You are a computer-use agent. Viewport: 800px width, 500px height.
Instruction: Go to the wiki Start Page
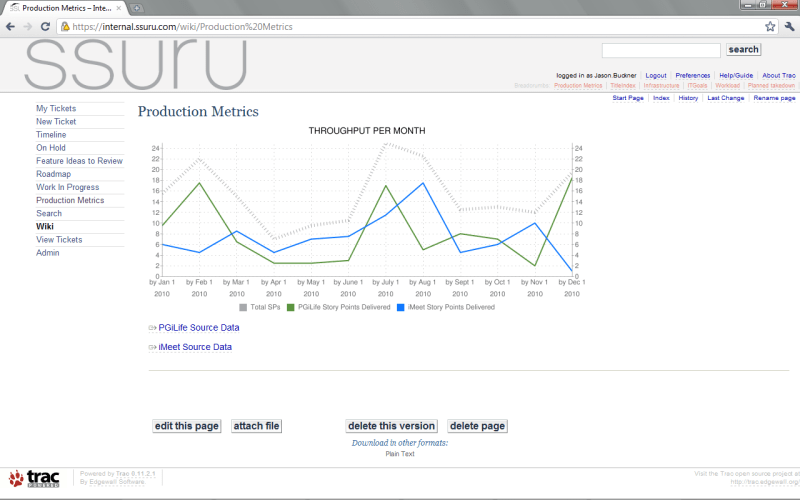pyautogui.click(x=628, y=98)
